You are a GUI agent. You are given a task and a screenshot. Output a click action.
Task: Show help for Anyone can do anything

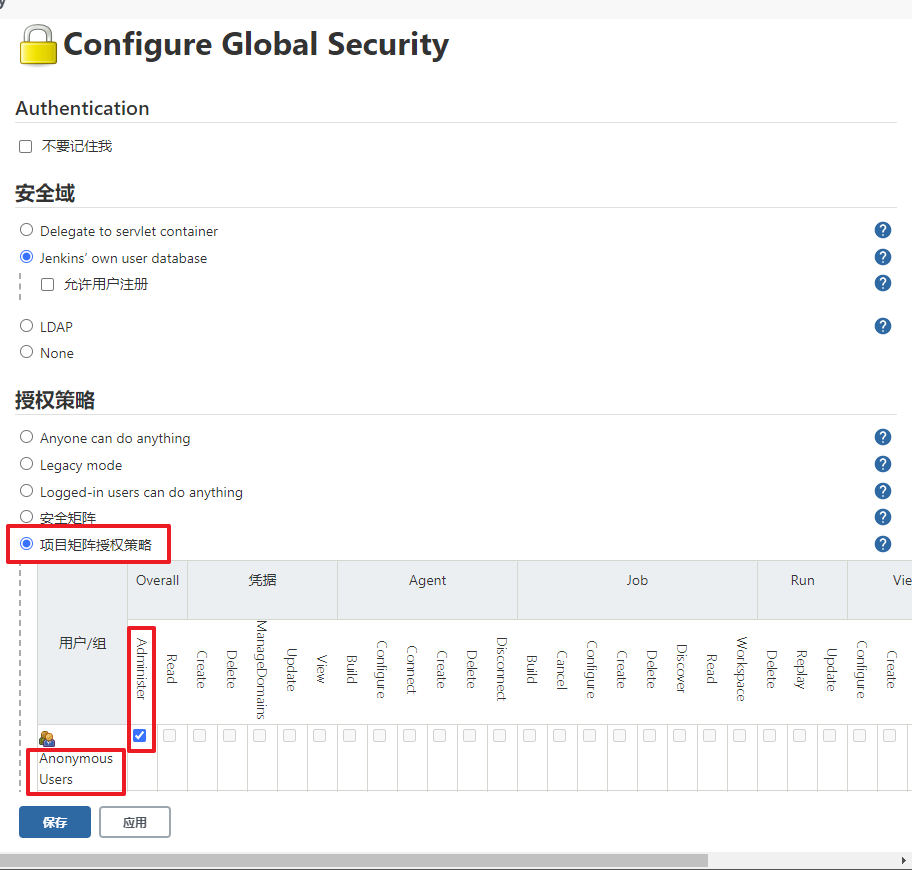click(x=882, y=437)
